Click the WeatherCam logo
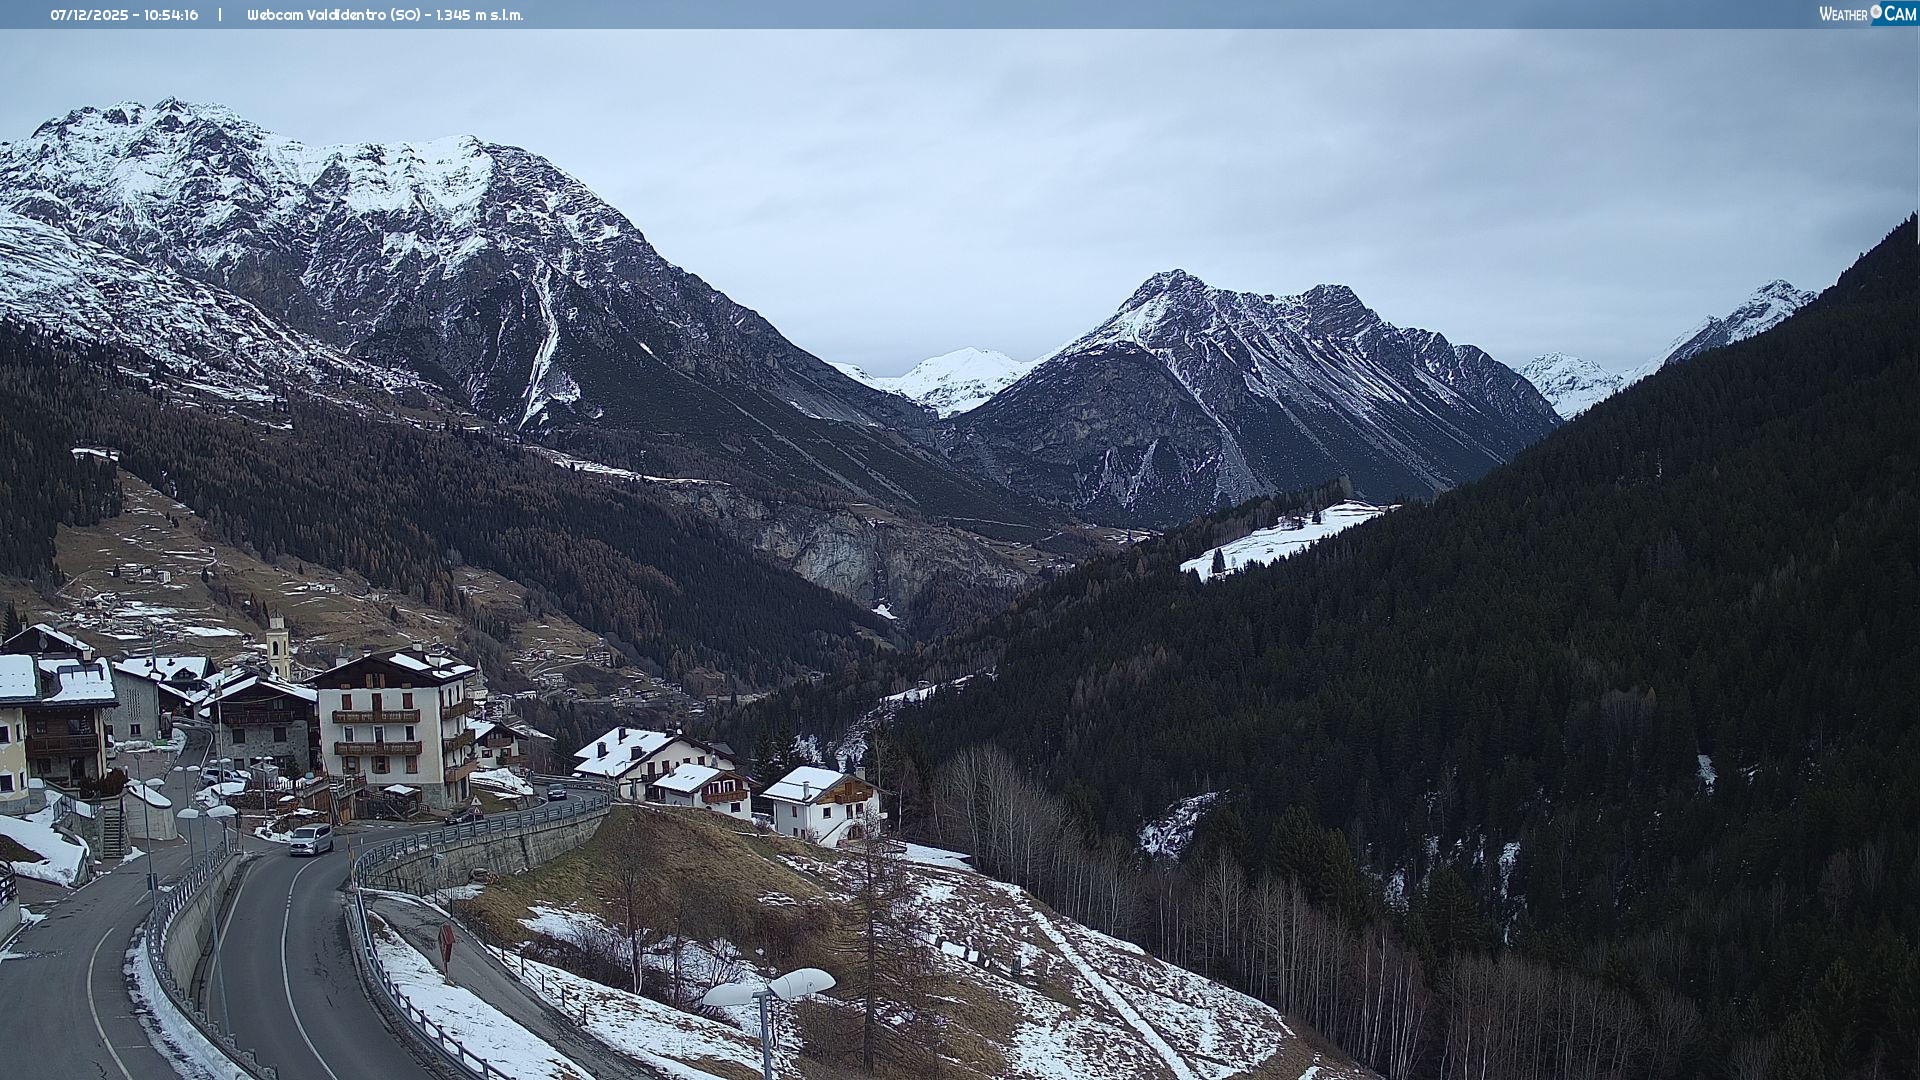The image size is (1920, 1080). click(x=1866, y=14)
